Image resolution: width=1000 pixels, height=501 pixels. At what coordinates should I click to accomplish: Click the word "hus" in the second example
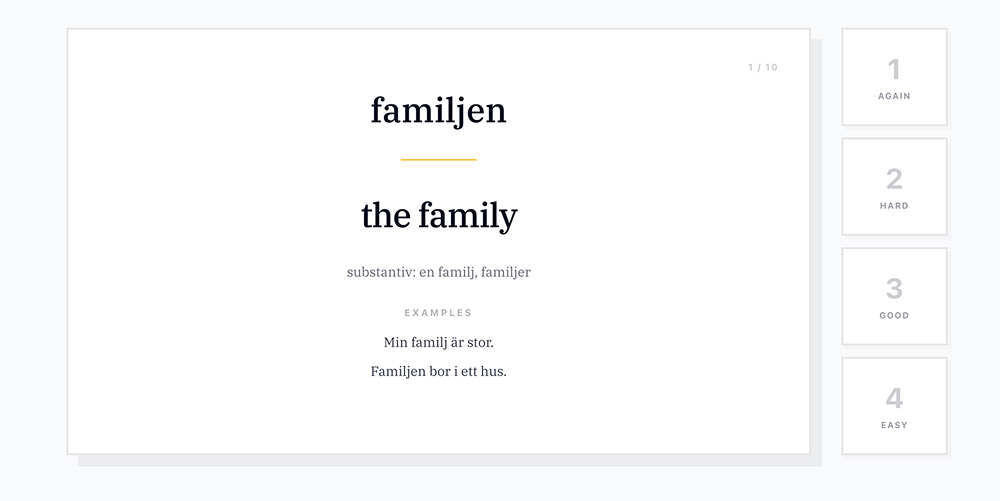pyautogui.click(x=492, y=372)
